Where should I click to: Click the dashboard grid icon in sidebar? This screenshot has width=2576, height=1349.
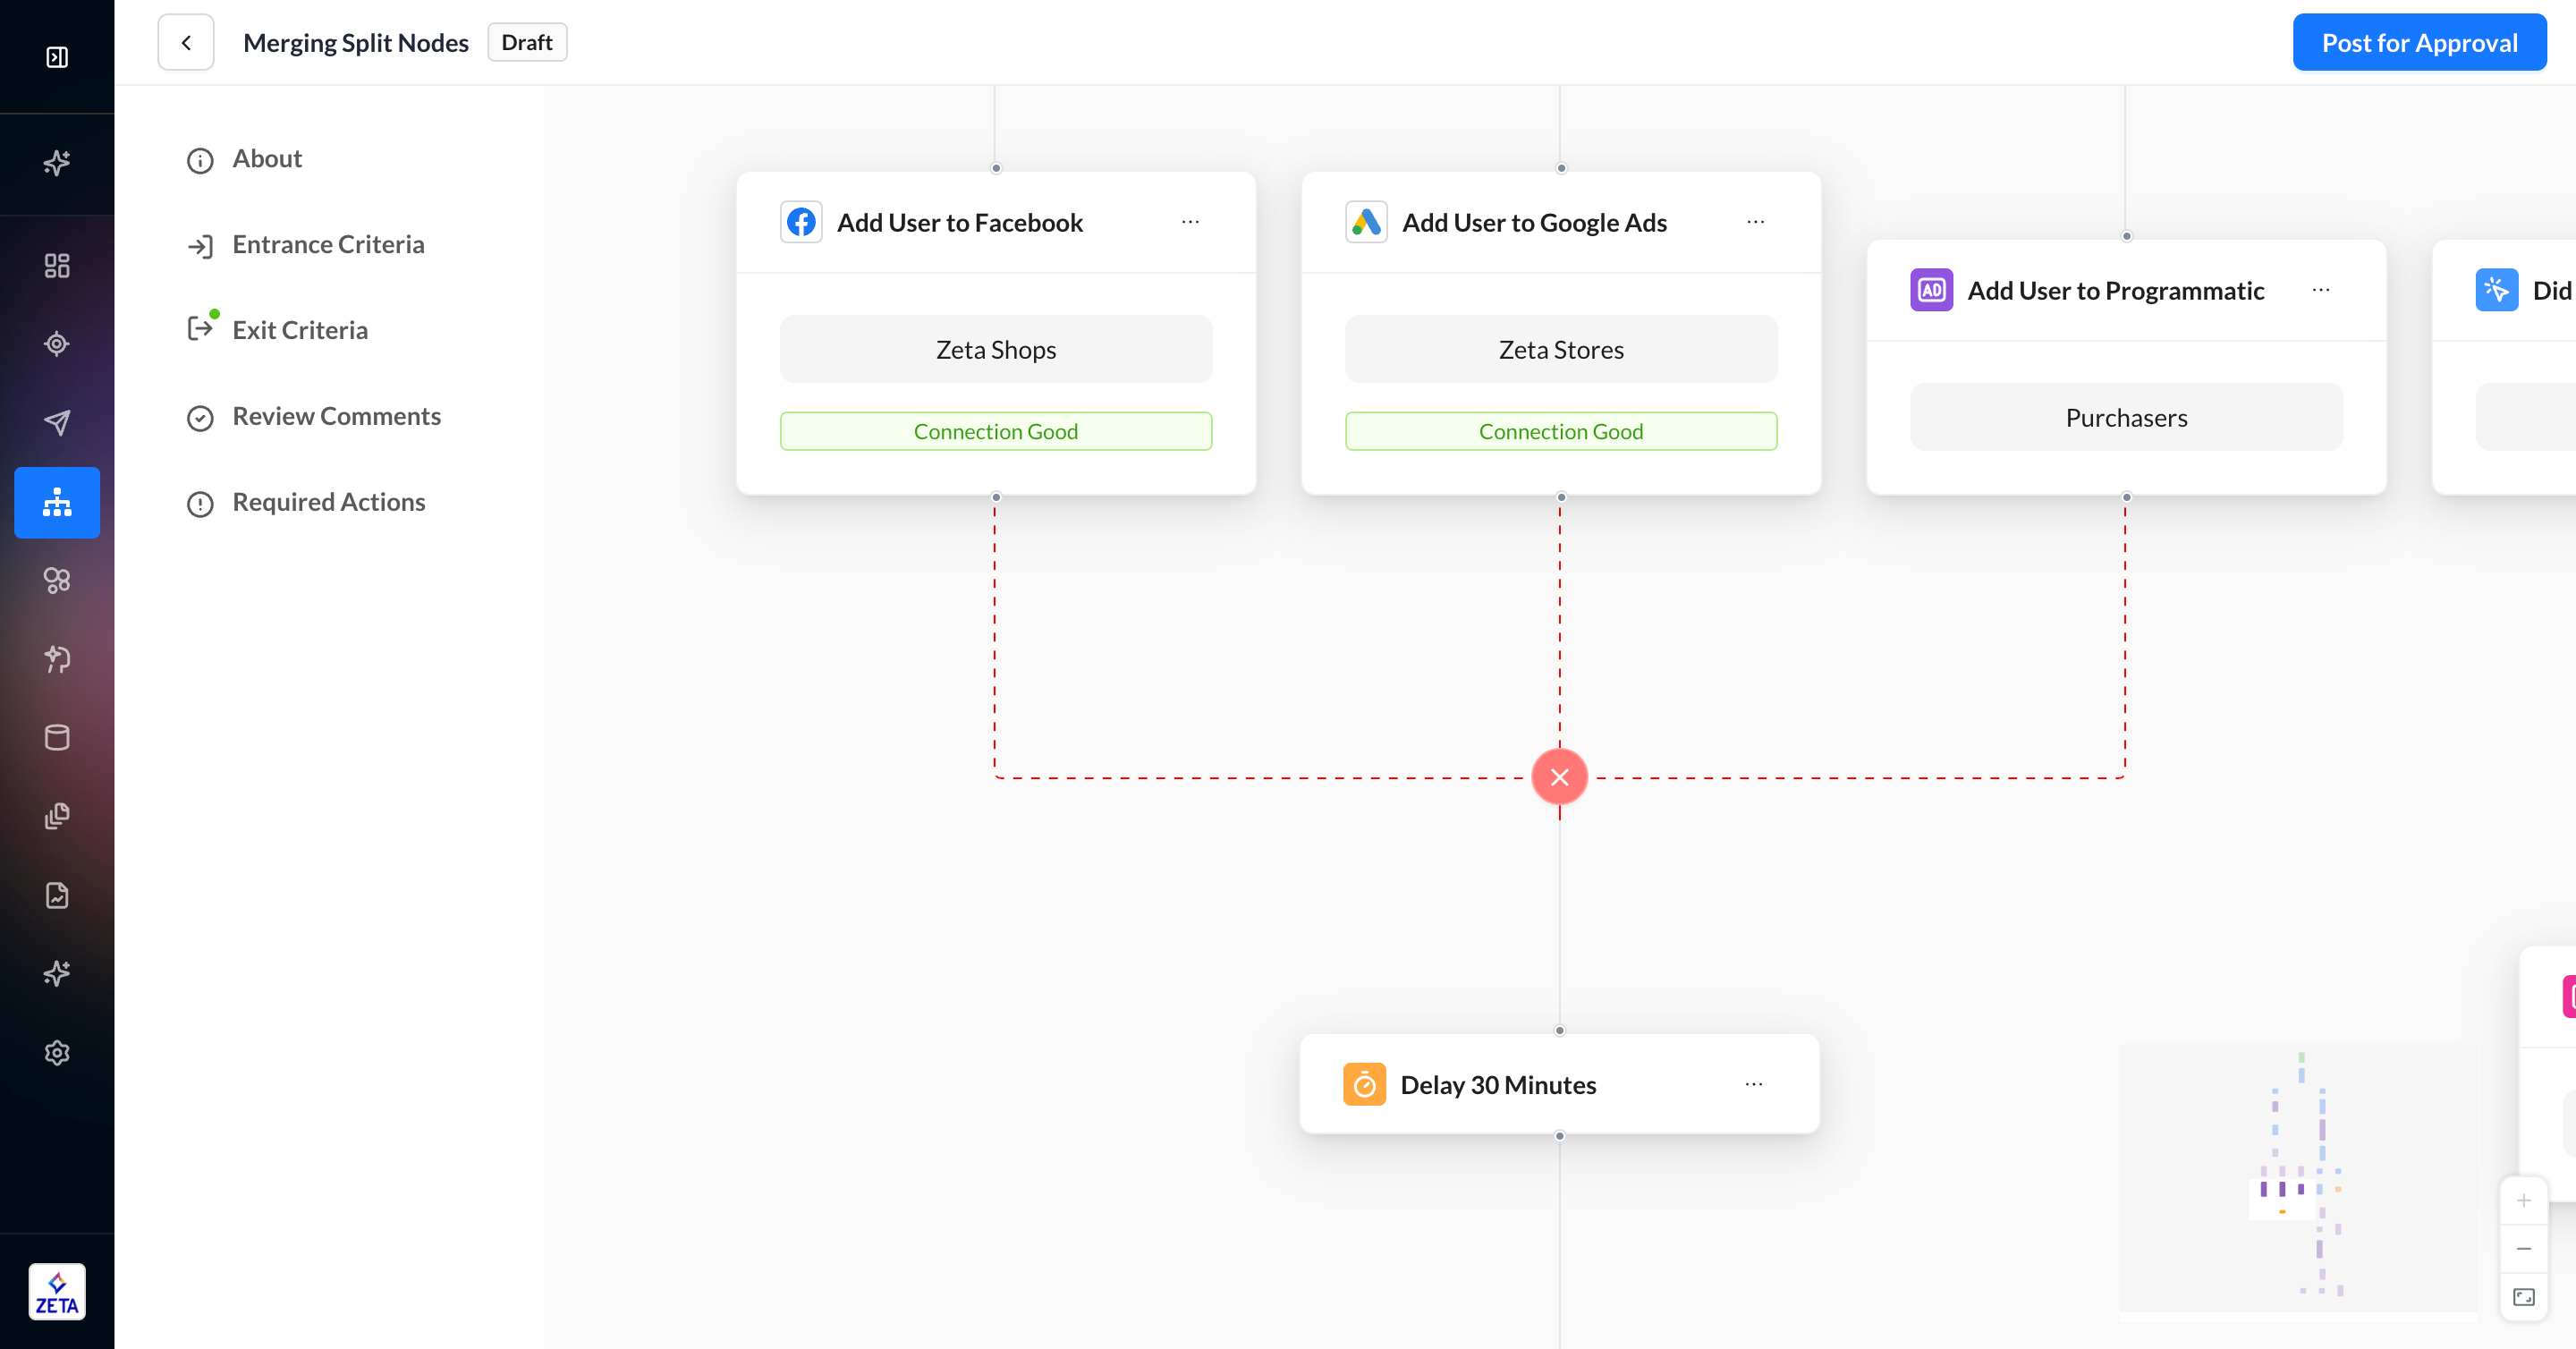[57, 265]
